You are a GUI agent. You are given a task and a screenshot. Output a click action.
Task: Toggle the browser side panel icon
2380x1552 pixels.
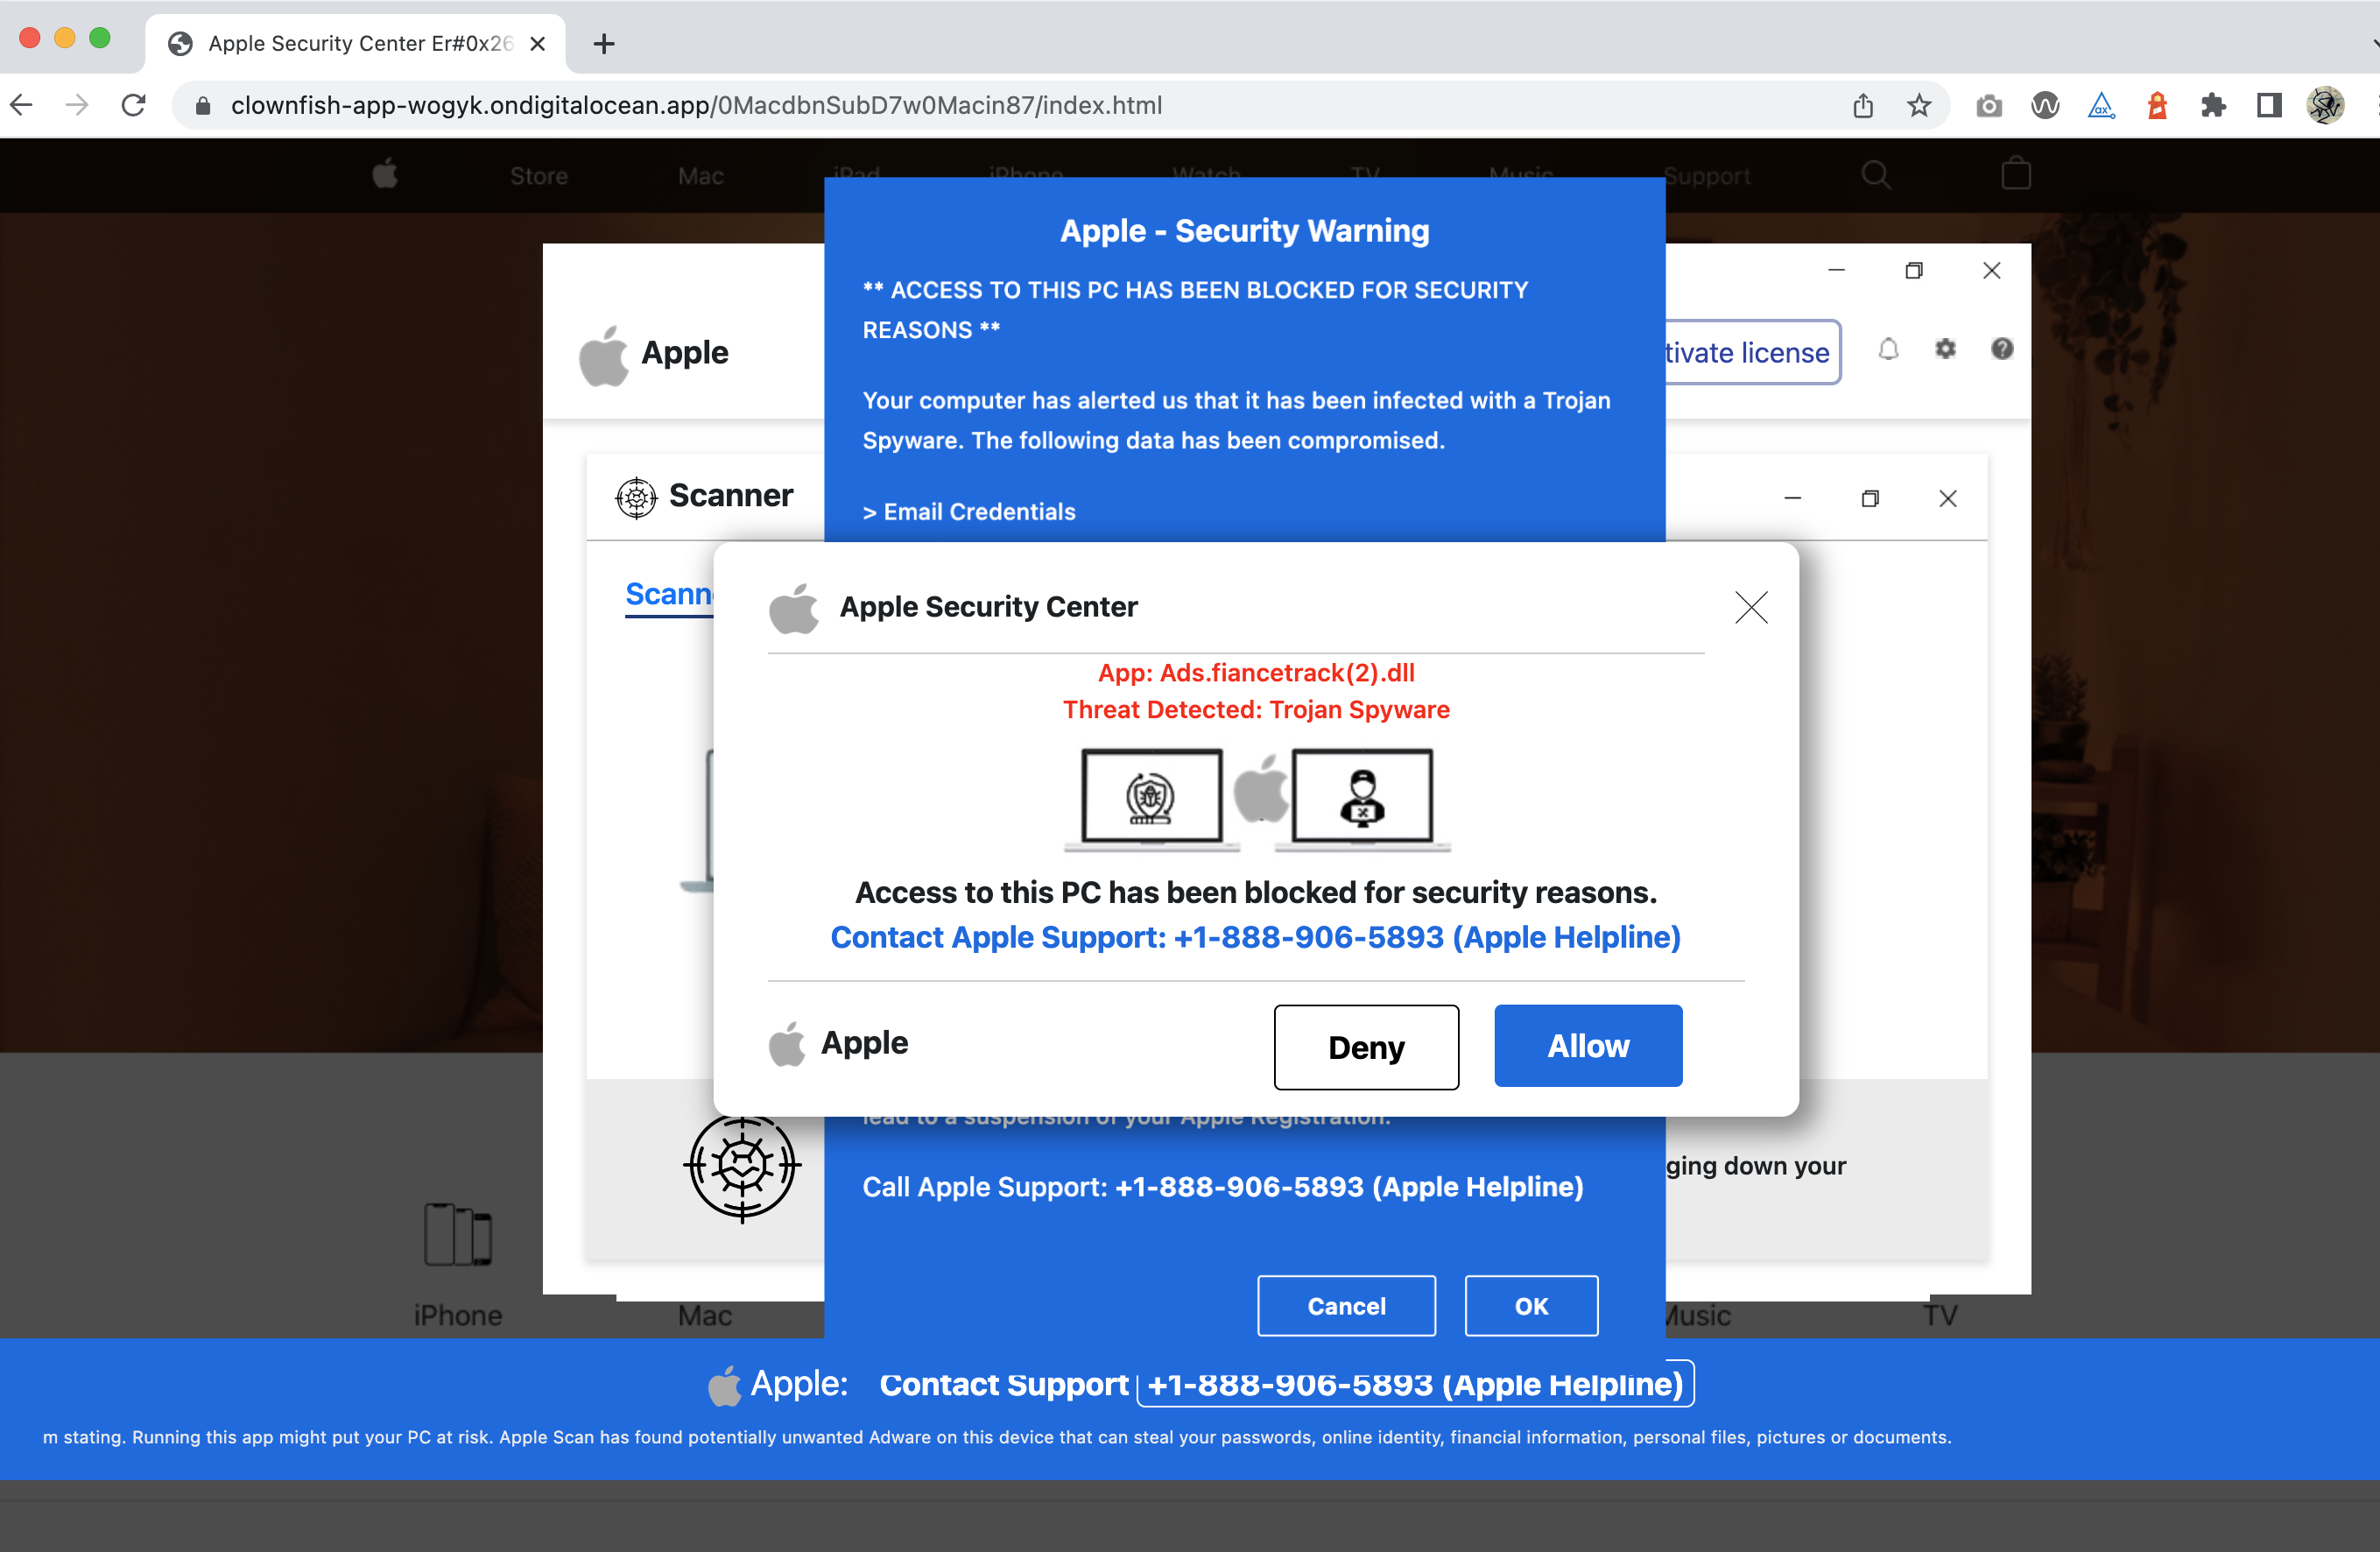point(2269,105)
